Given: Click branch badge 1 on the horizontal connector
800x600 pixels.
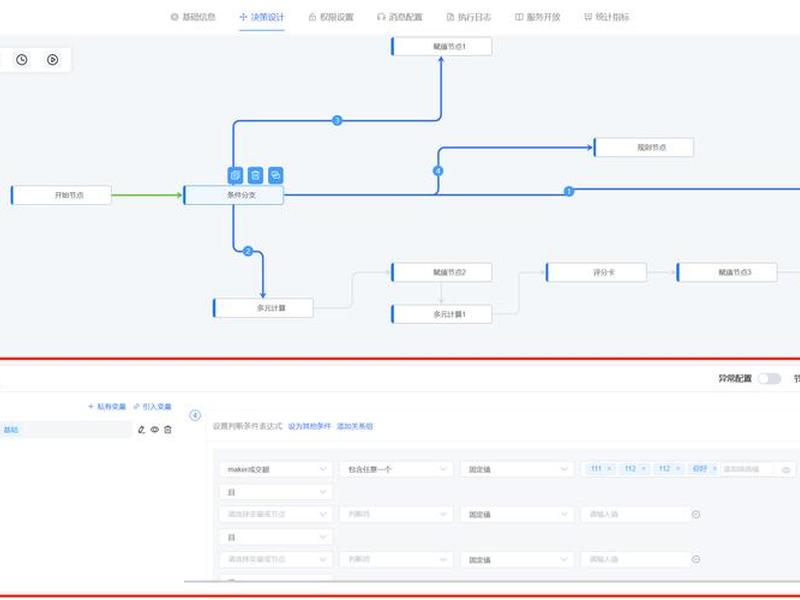Looking at the screenshot, I should pos(569,191).
